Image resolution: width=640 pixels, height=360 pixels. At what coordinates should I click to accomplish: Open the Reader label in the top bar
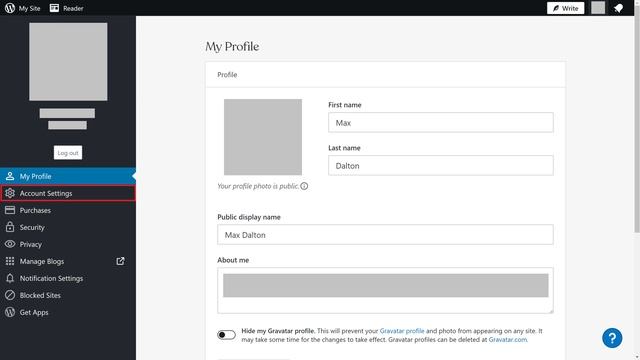point(73,8)
